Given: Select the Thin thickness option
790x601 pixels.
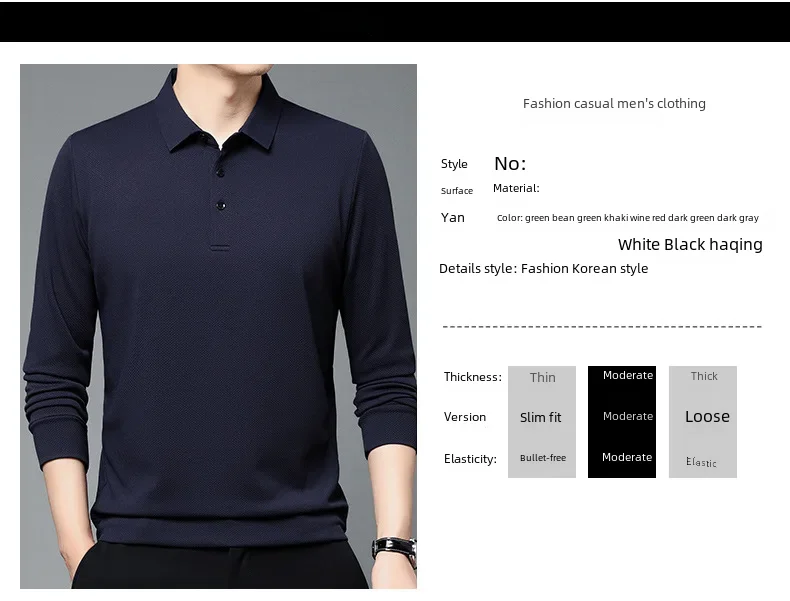Looking at the screenshot, I should [543, 377].
